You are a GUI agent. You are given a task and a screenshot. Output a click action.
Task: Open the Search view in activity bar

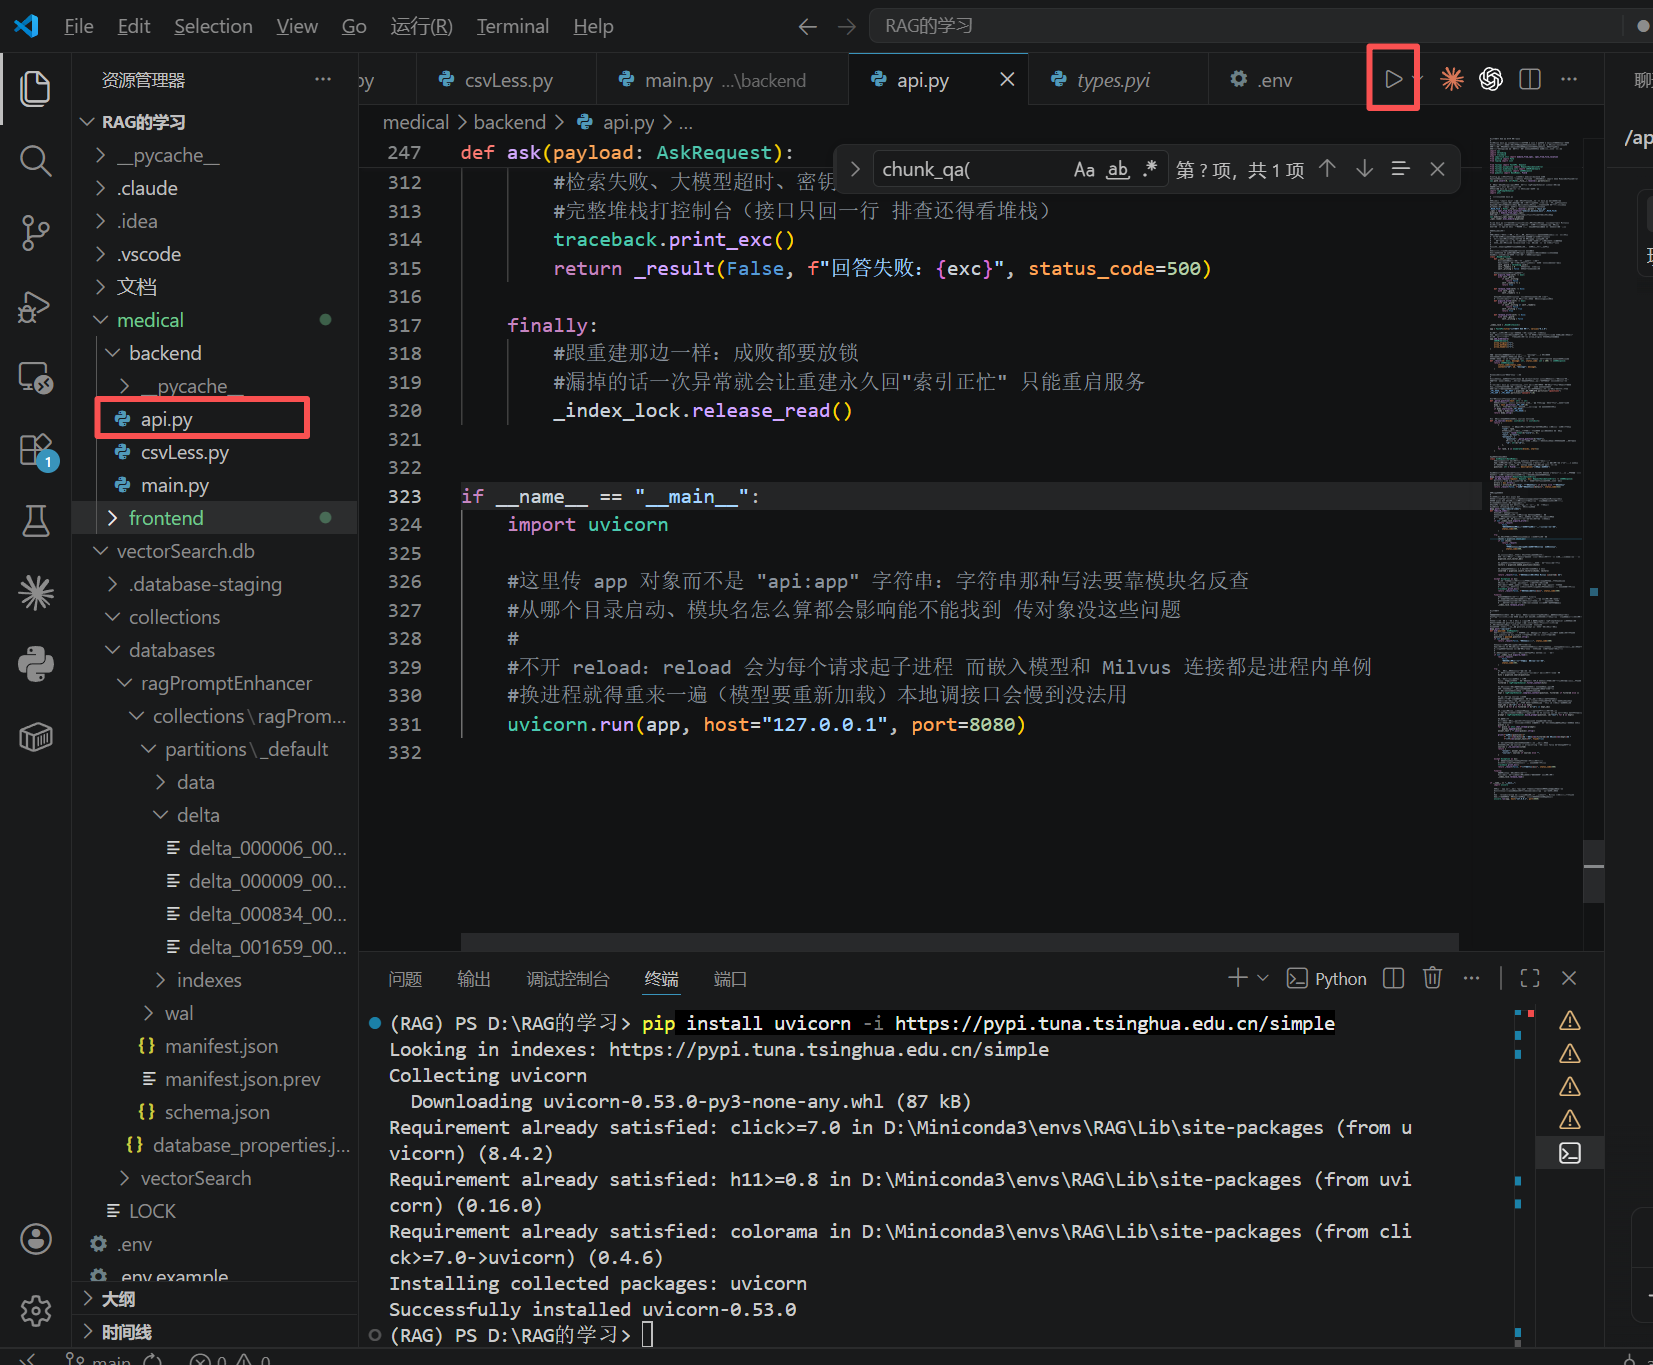(x=36, y=160)
